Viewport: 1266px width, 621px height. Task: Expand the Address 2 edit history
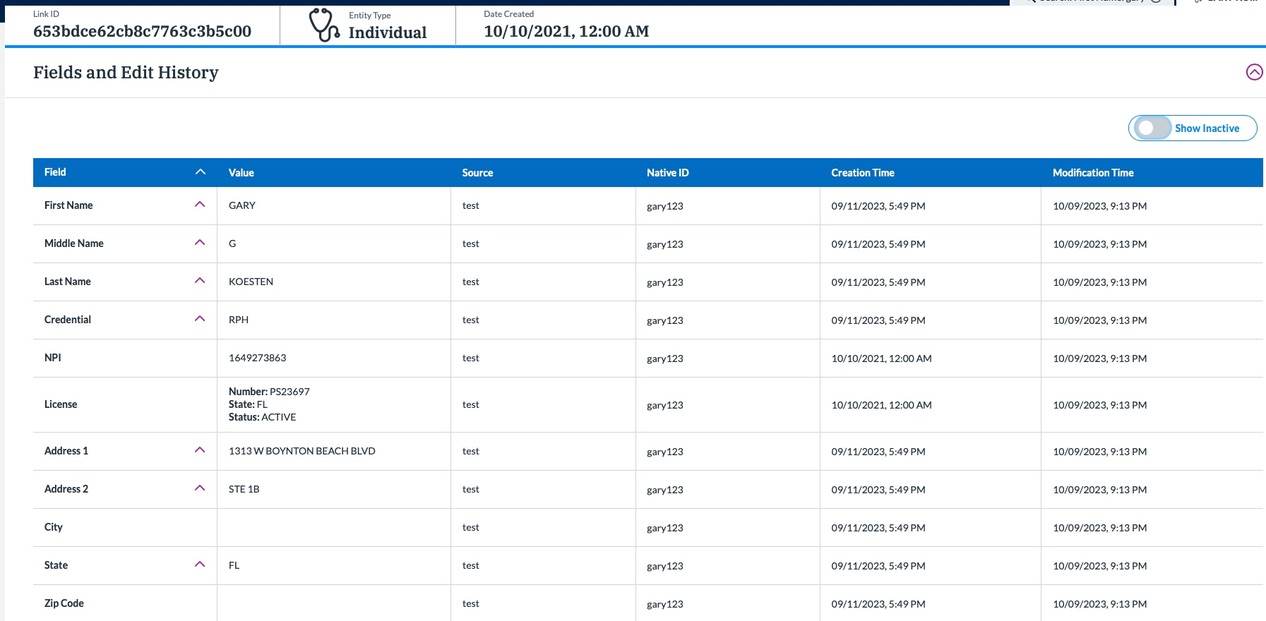[200, 489]
